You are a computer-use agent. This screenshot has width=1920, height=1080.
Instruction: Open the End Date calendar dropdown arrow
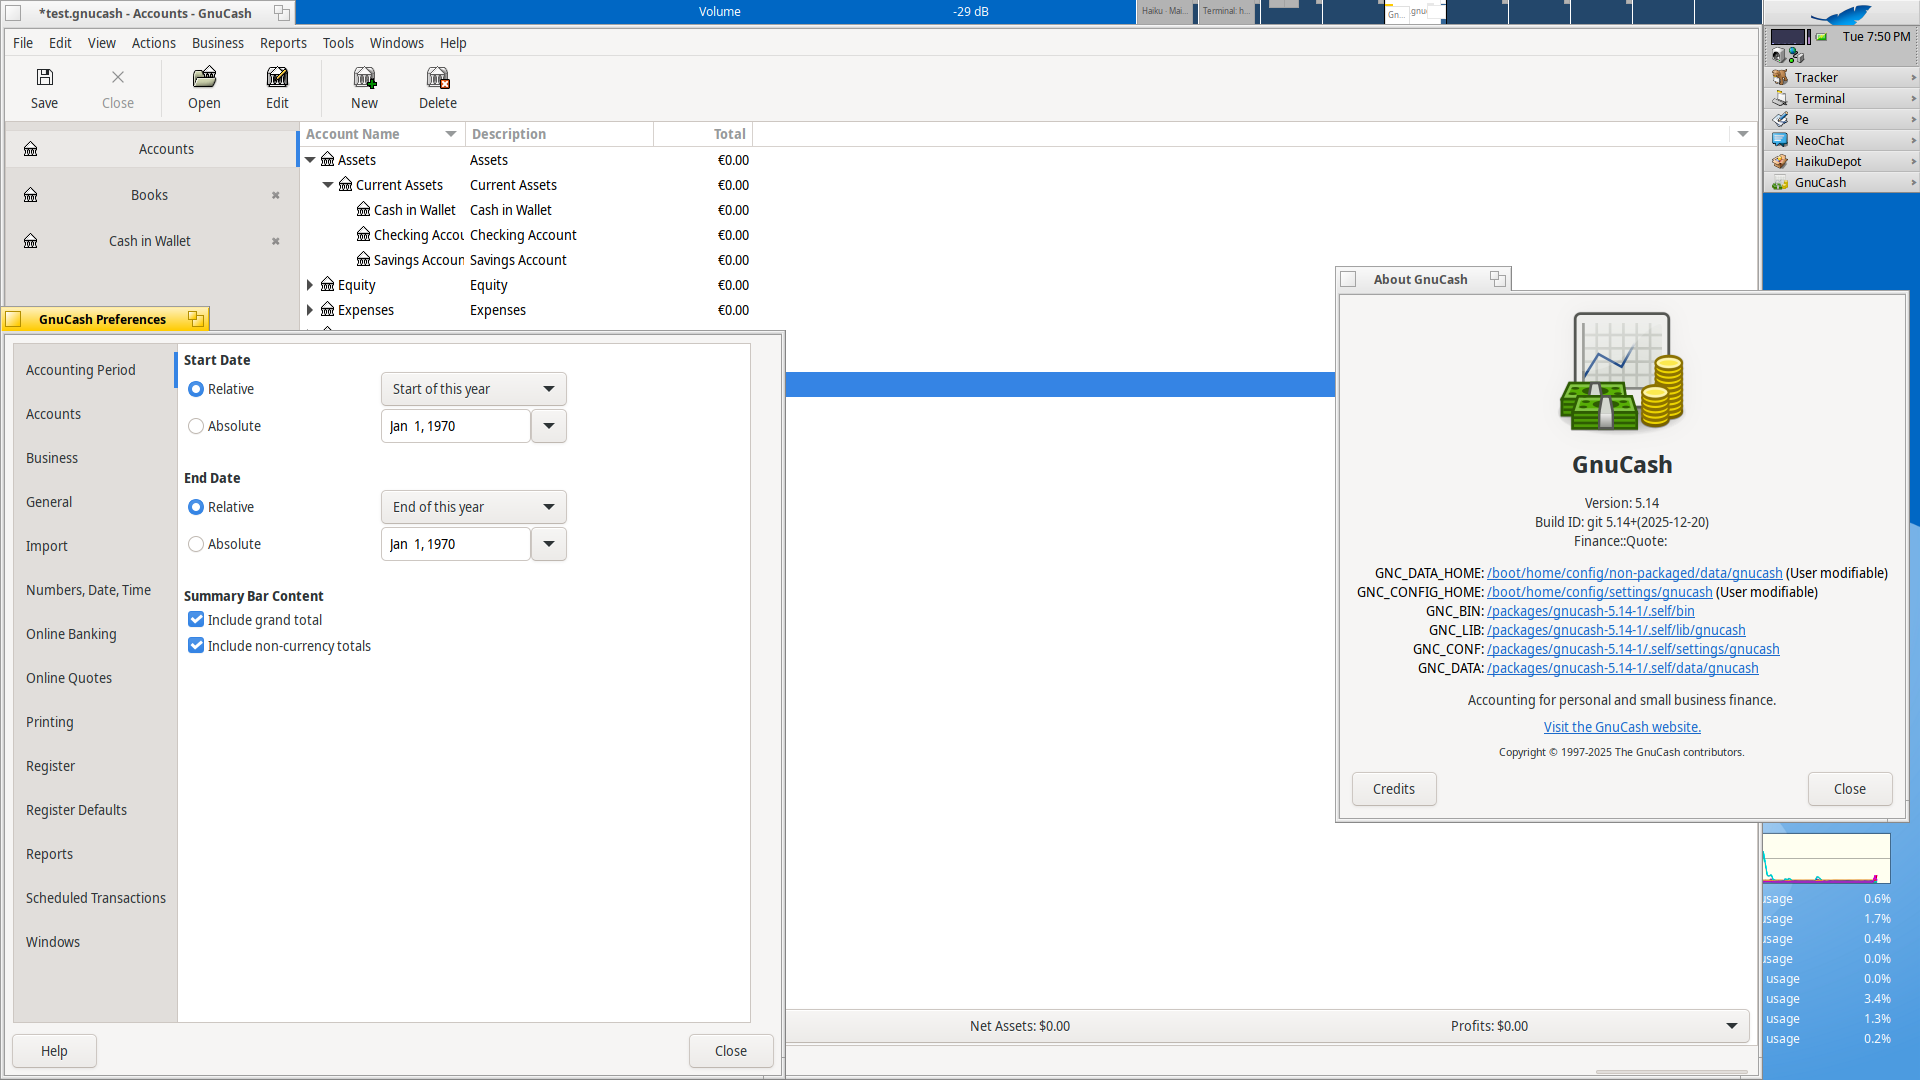549,544
